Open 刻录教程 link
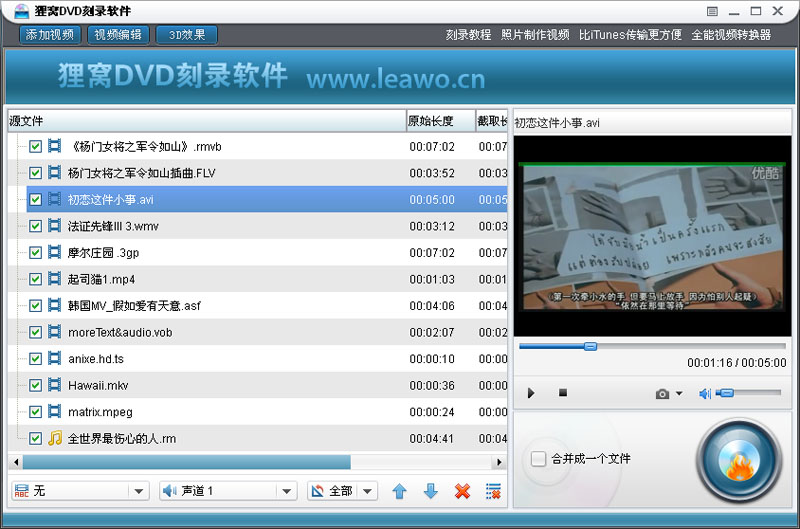 pyautogui.click(x=468, y=35)
